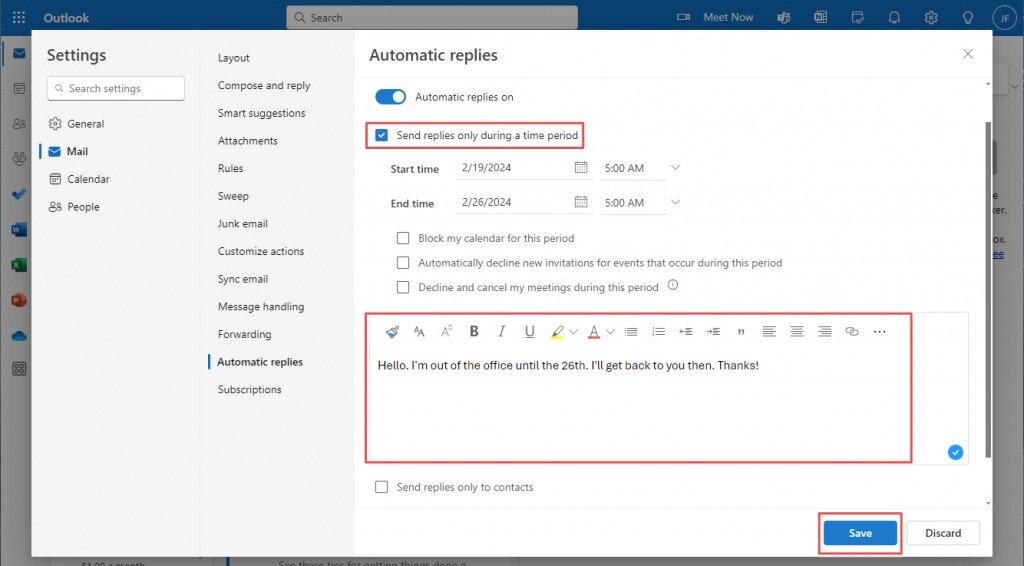Open the Rules settings page

(x=231, y=168)
